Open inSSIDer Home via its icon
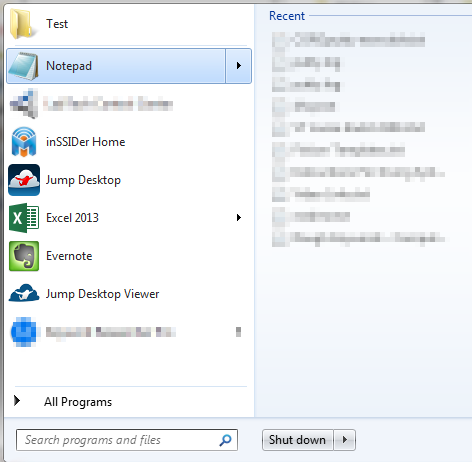The width and height of the screenshot is (472, 462). [24, 142]
